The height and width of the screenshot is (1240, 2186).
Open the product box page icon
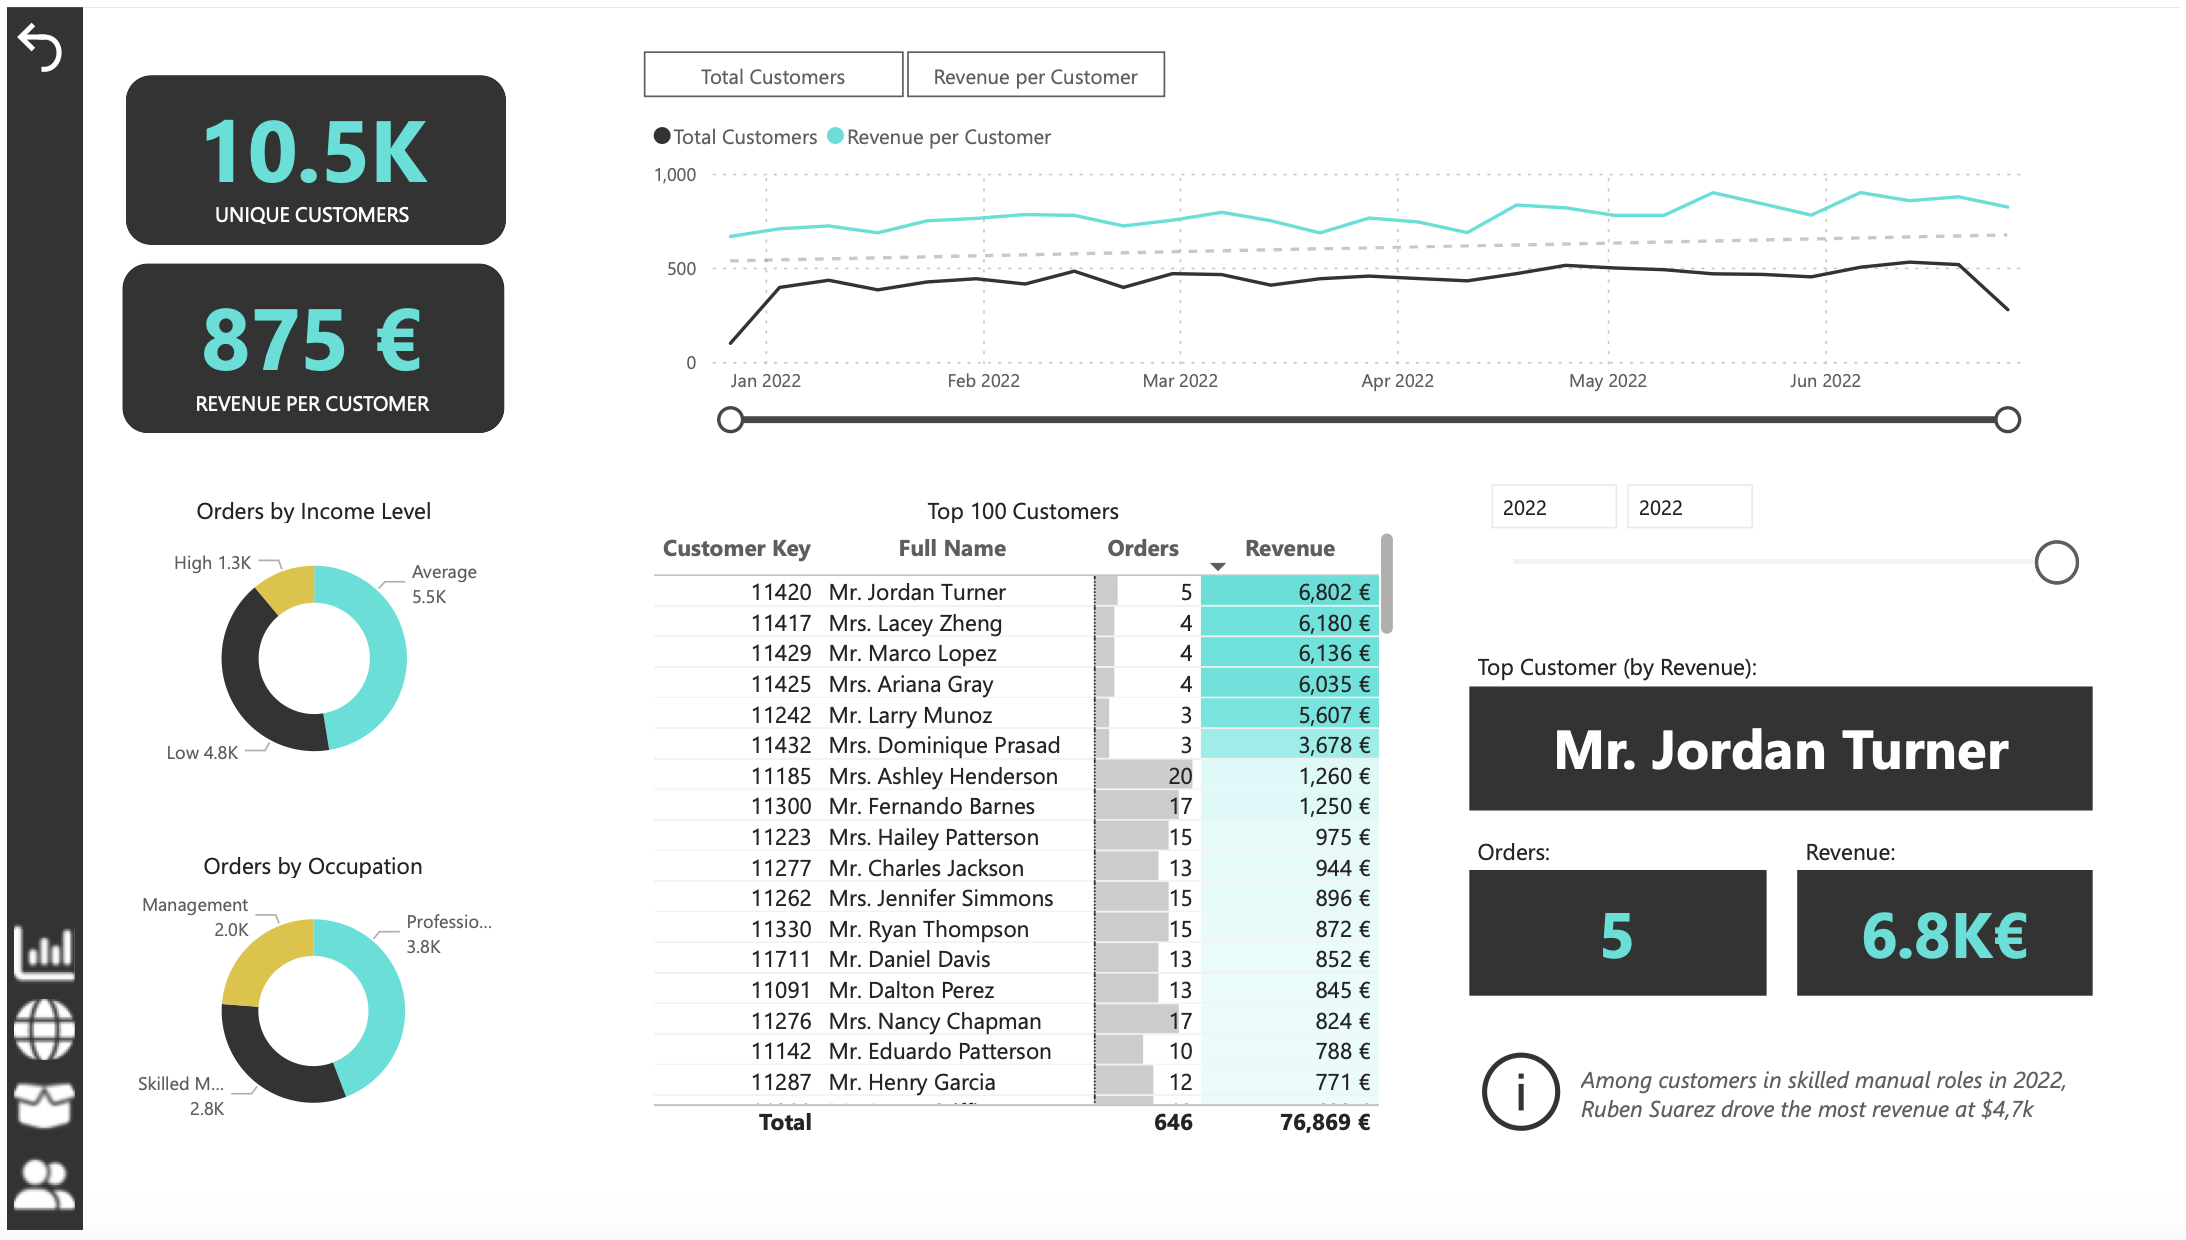pyautogui.click(x=44, y=1105)
